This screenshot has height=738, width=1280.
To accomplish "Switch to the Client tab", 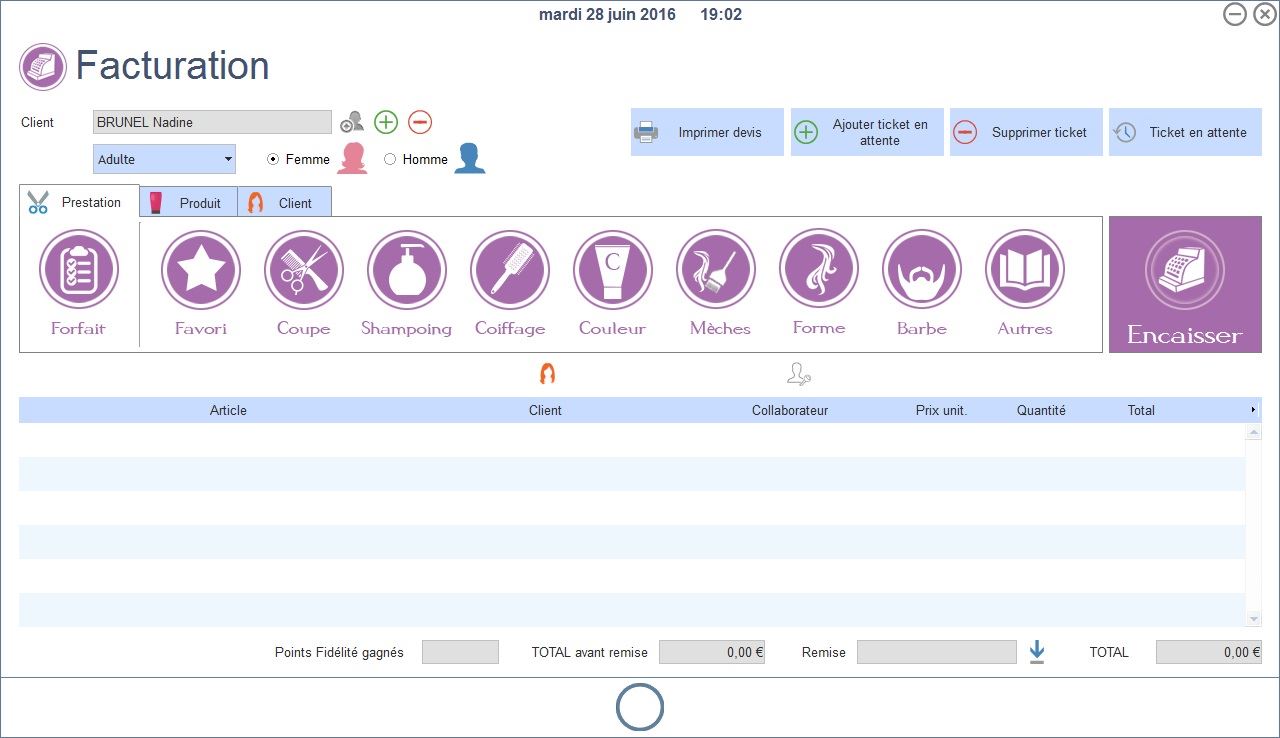I will (285, 202).
